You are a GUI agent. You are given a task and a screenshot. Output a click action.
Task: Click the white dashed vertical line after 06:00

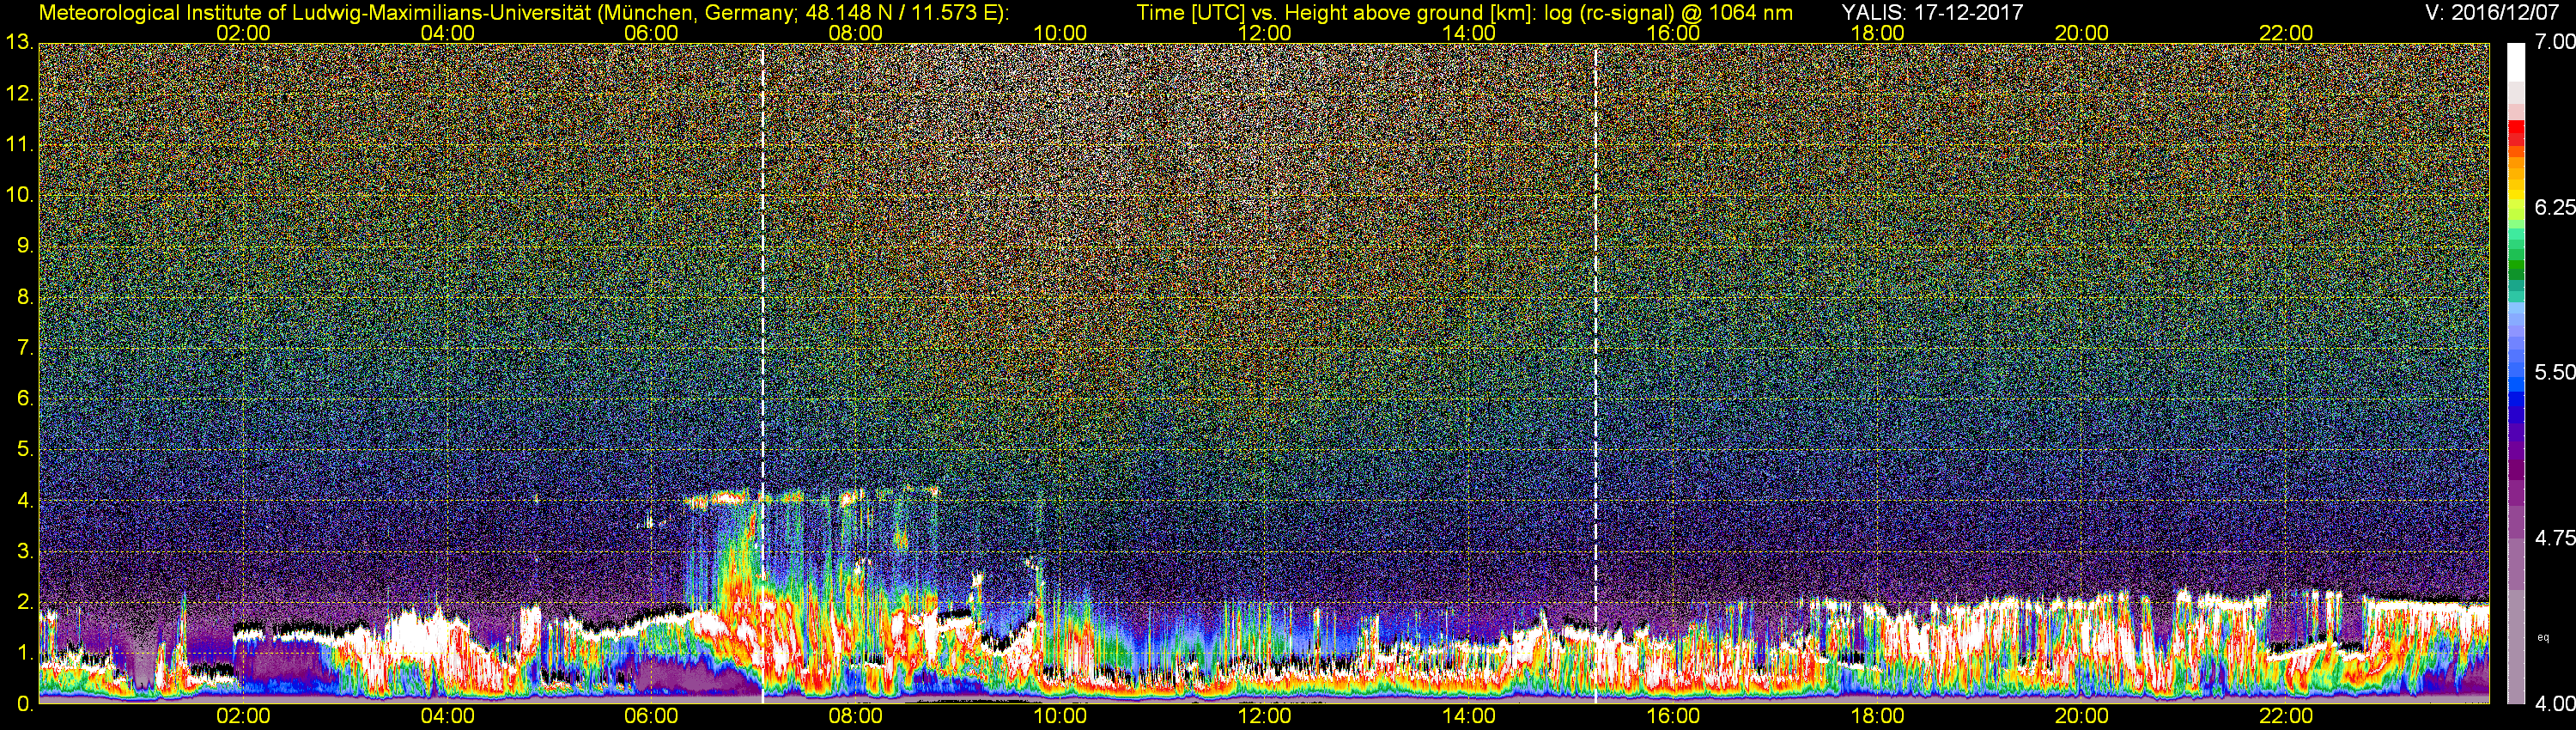(762, 373)
